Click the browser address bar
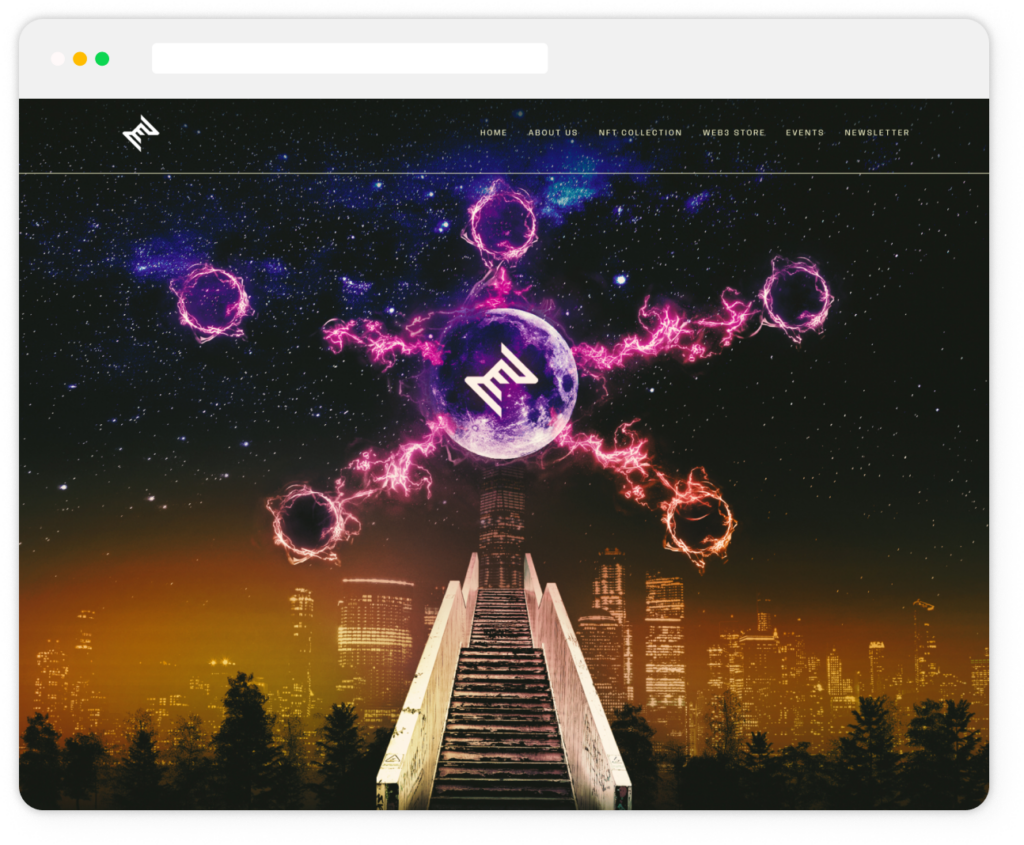The width and height of the screenshot is (1024, 845). (349, 58)
